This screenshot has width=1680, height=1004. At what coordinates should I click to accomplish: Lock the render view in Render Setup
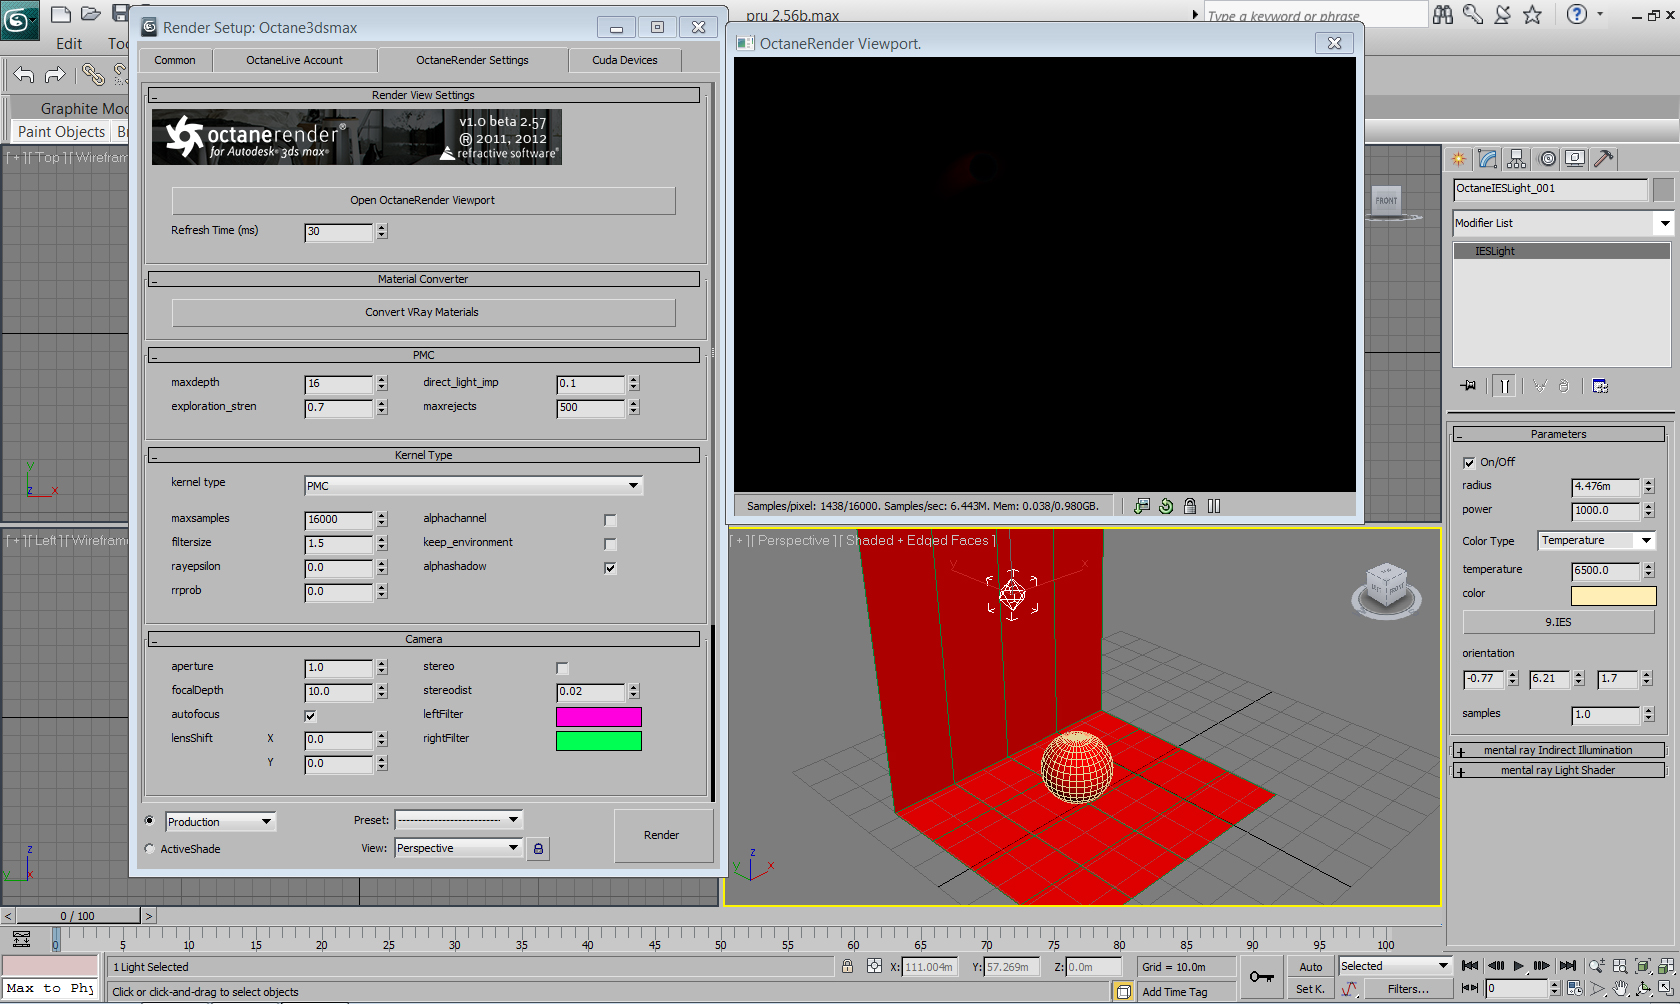(538, 848)
